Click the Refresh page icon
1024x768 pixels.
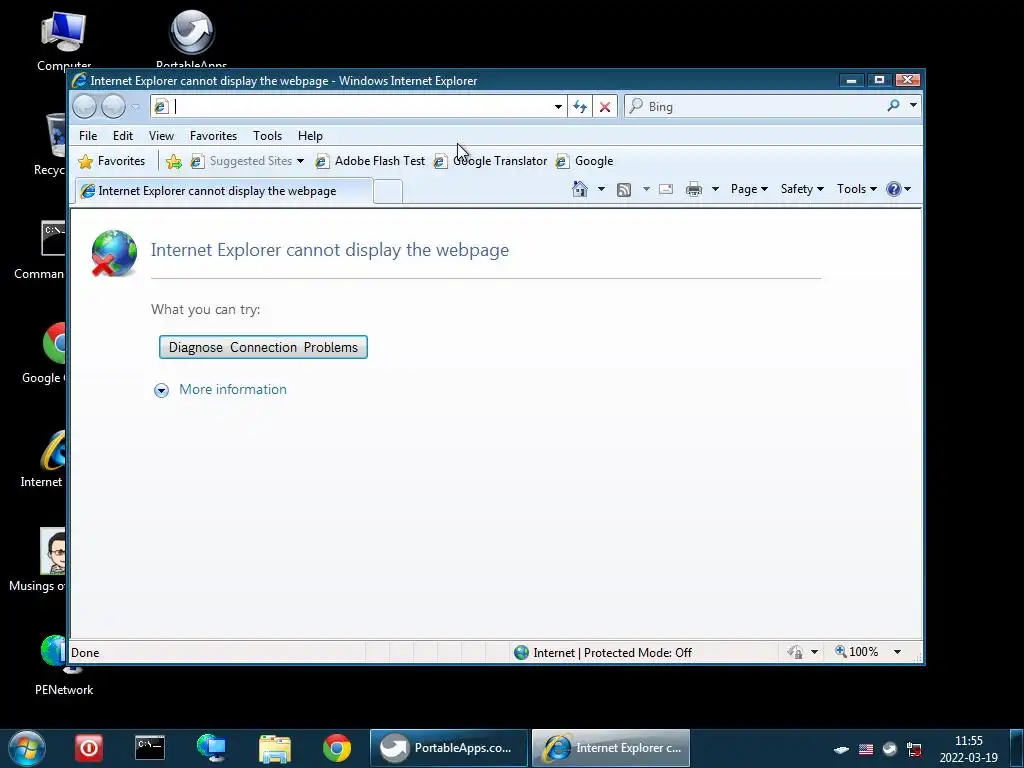click(x=580, y=106)
